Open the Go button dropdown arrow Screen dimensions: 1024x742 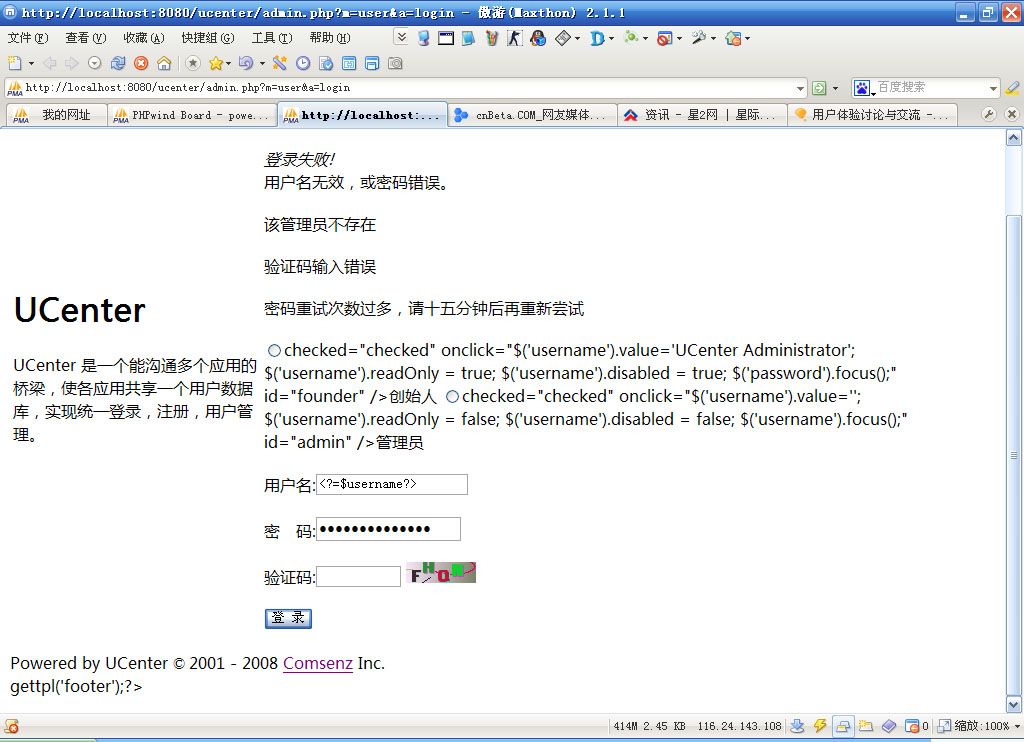(835, 88)
